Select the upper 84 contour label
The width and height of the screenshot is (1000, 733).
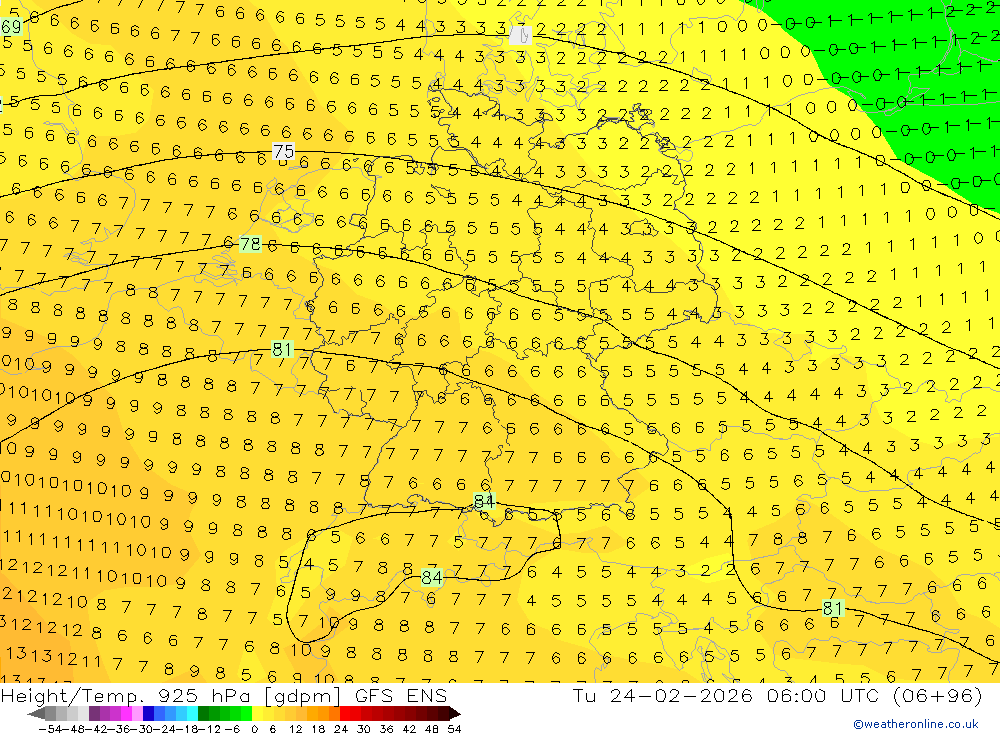[x=484, y=501]
